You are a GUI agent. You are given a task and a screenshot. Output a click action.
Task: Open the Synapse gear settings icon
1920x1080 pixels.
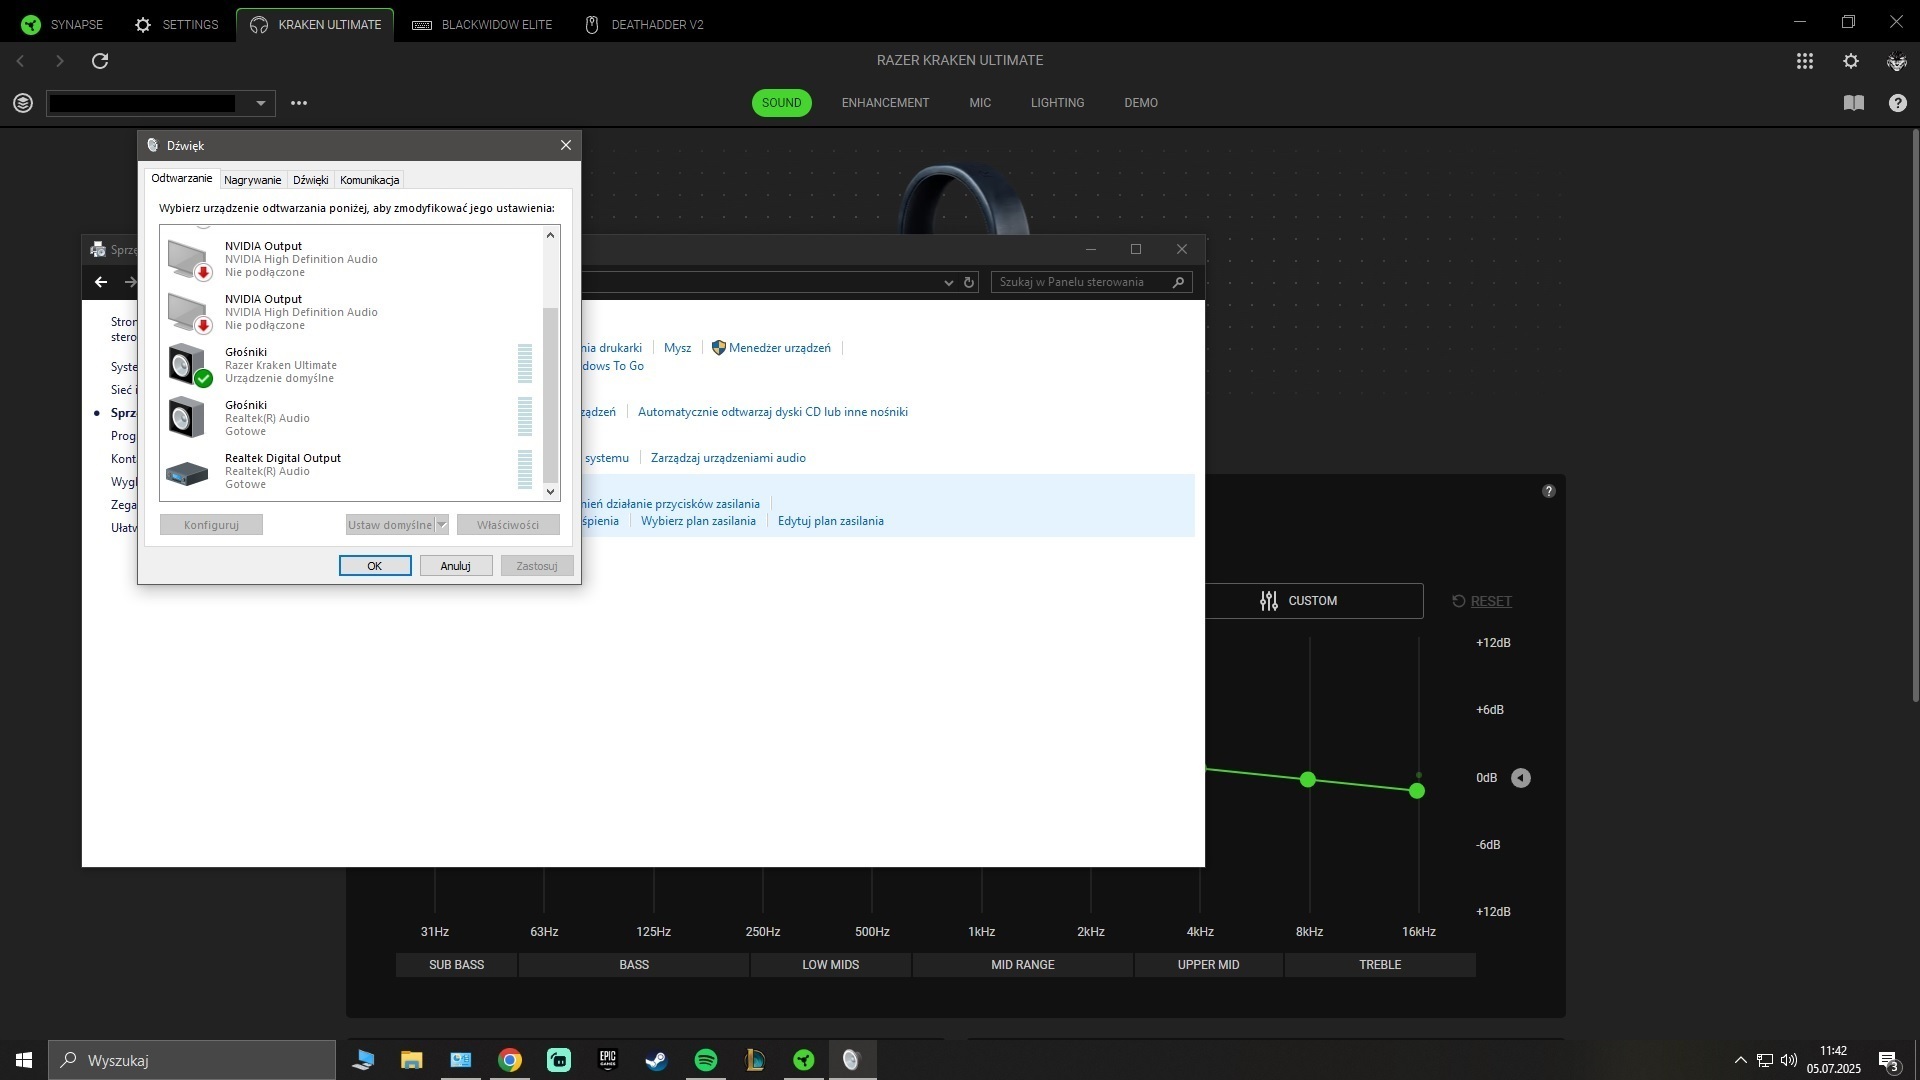[1851, 61]
